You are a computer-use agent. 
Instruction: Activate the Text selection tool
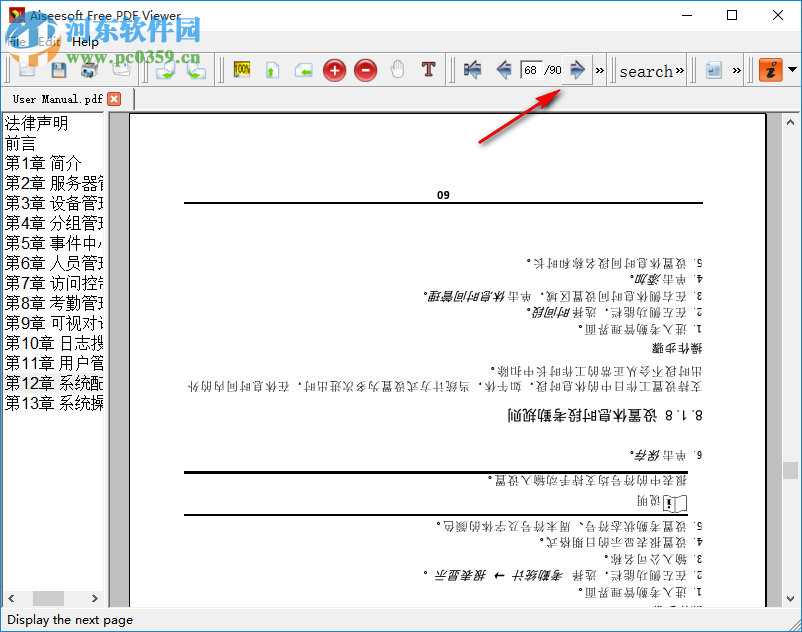[x=427, y=70]
